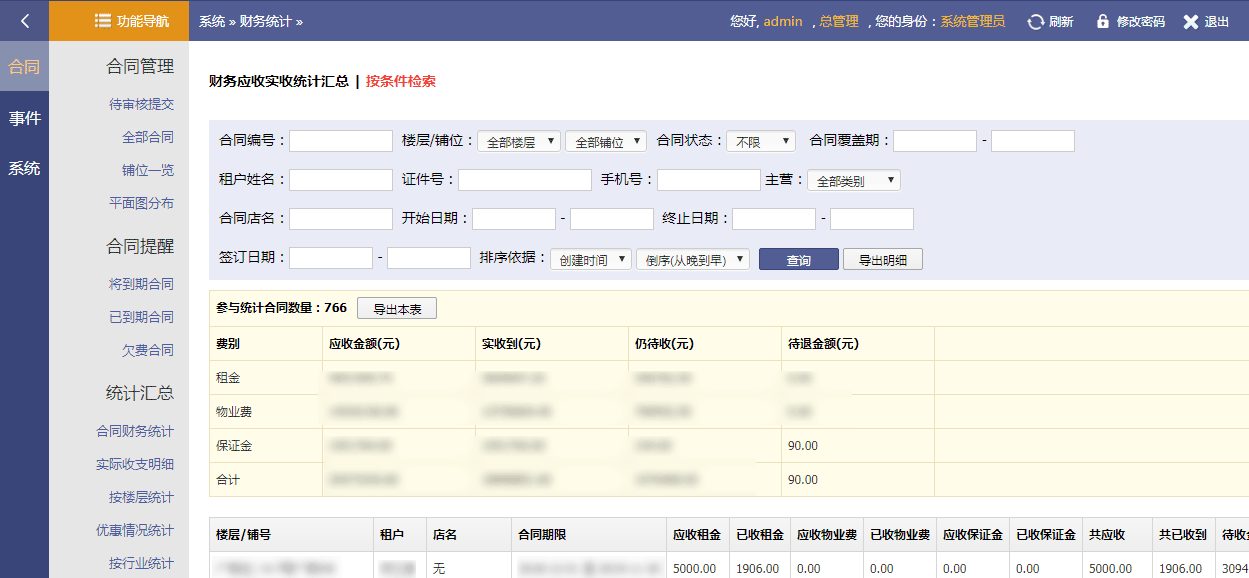Click the 导出明细 button
Screen dimensions: 1249x578
coord(883,259)
